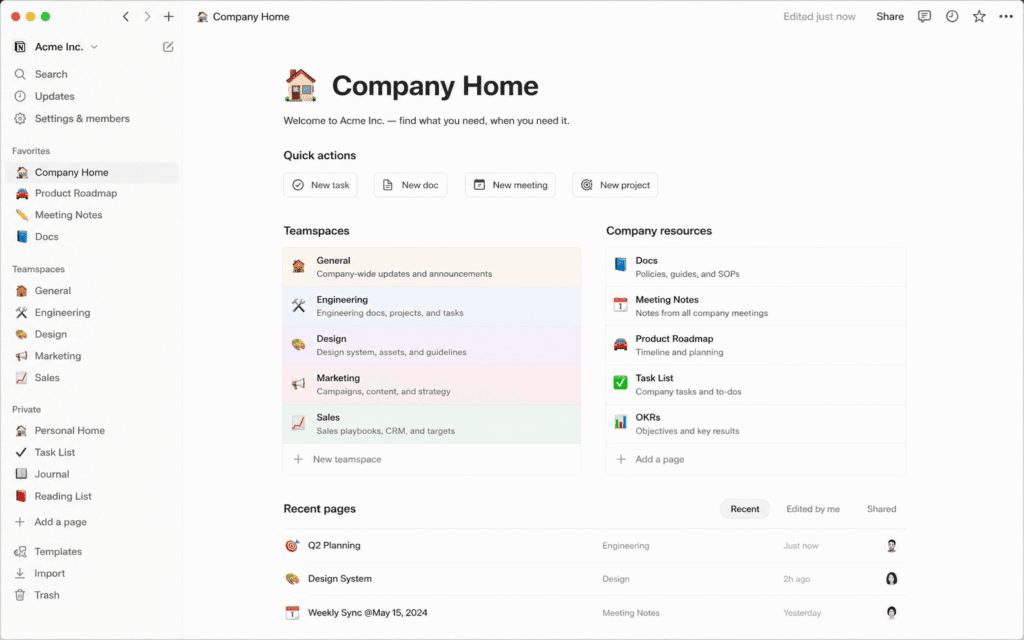
Task: Click the New project quick action
Action: point(615,185)
